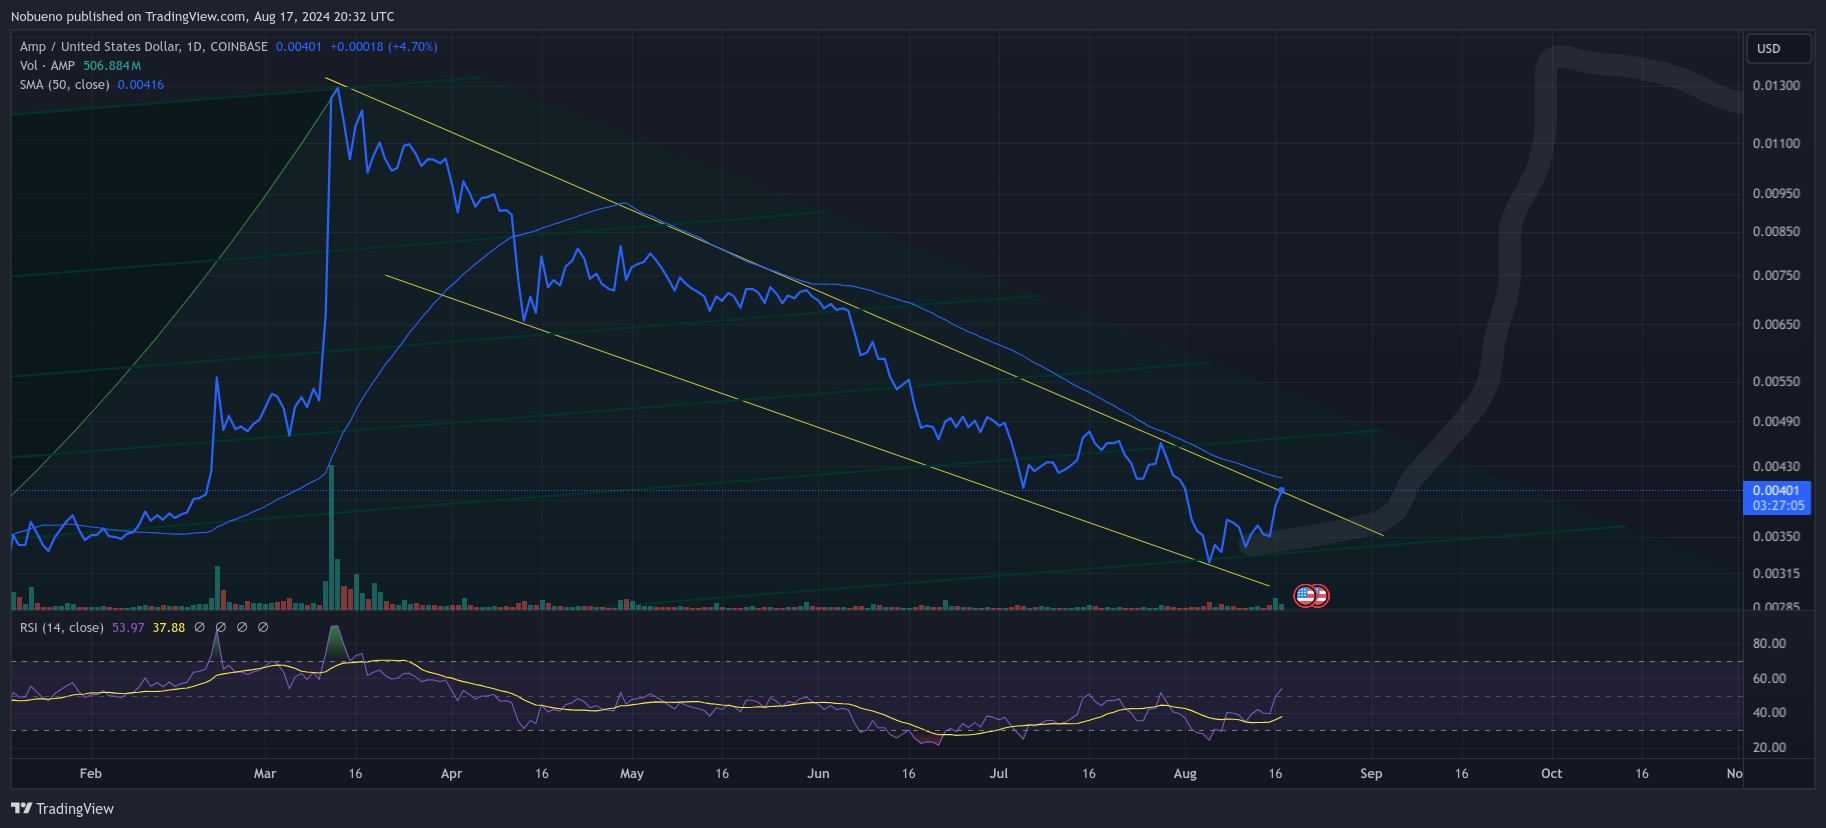The height and width of the screenshot is (828, 1826).
Task: Open the USD currency selector
Action: point(1779,48)
